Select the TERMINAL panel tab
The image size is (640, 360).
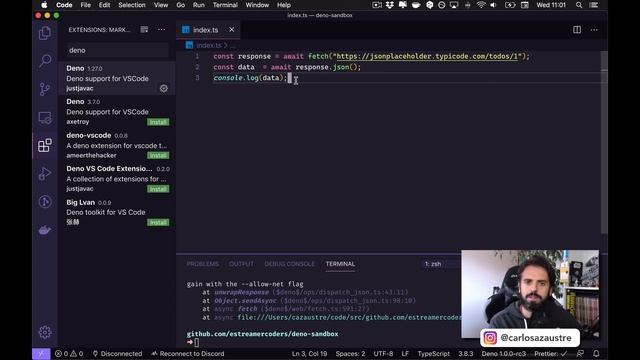coord(340,264)
